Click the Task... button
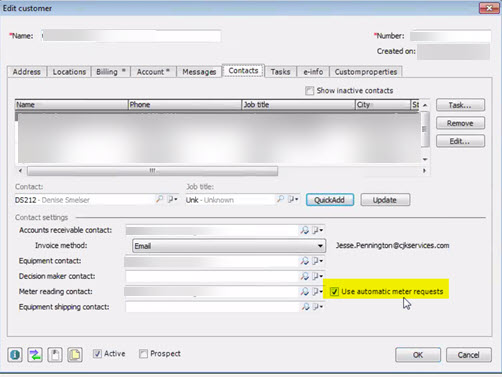Viewport: 502px width, 377px height. [x=460, y=105]
